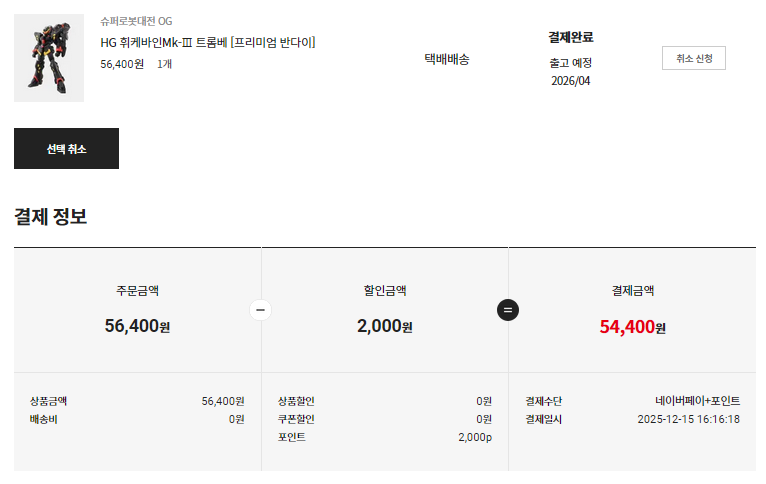Click the 배송비 shipping fee row
Image resolution: width=766 pixels, height=484 pixels.
[x=137, y=419]
